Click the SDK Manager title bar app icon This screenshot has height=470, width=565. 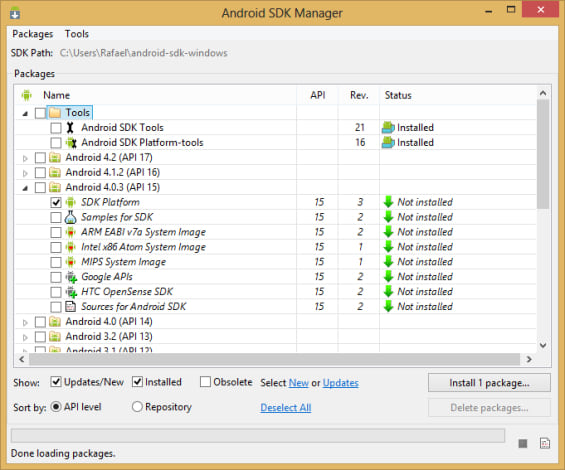[15, 13]
